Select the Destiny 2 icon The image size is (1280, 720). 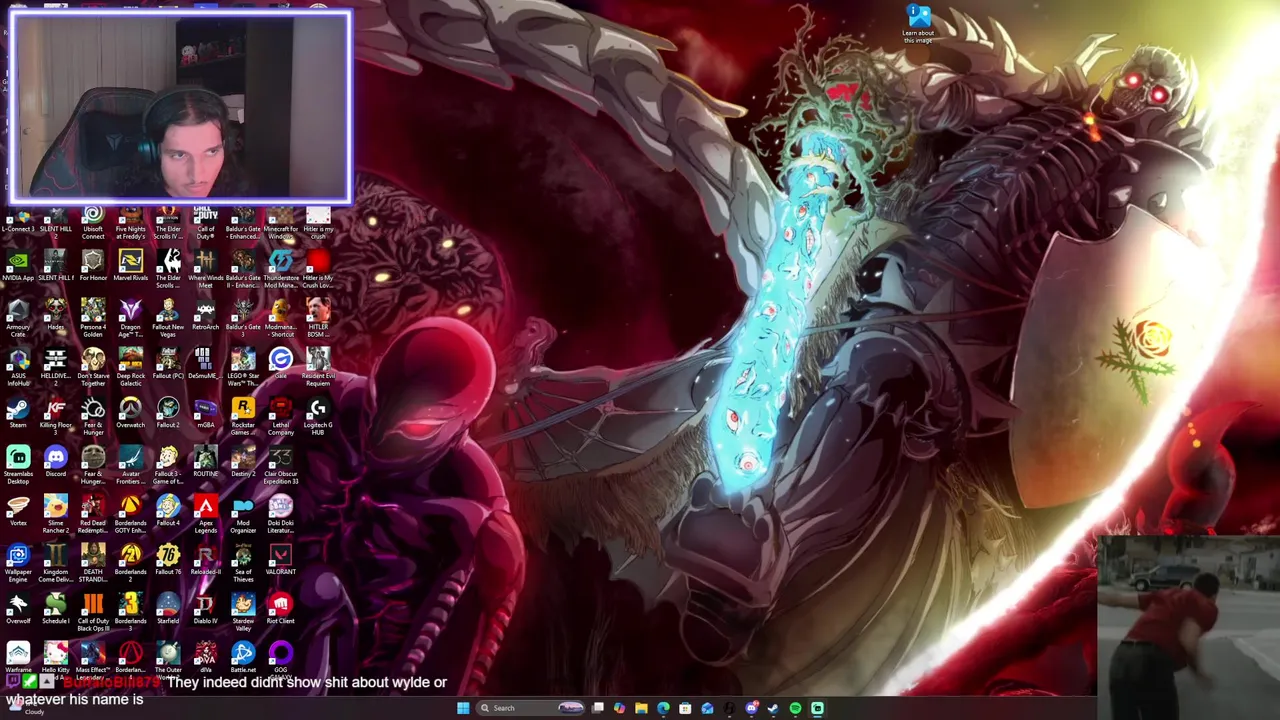point(243,463)
